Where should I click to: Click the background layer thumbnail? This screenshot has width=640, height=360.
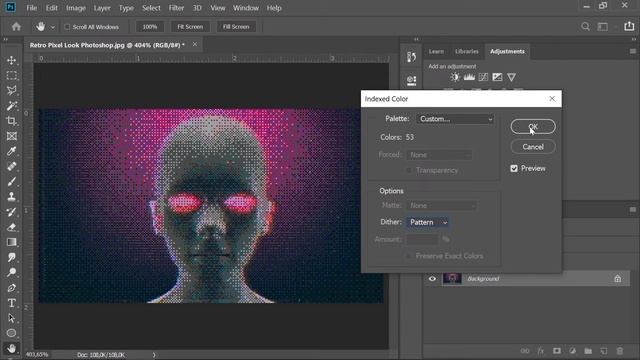(x=452, y=279)
